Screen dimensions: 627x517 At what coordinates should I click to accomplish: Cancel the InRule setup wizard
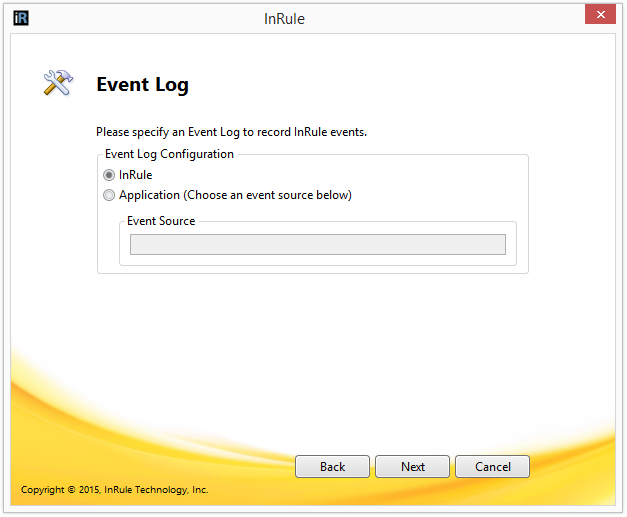pyautogui.click(x=492, y=466)
